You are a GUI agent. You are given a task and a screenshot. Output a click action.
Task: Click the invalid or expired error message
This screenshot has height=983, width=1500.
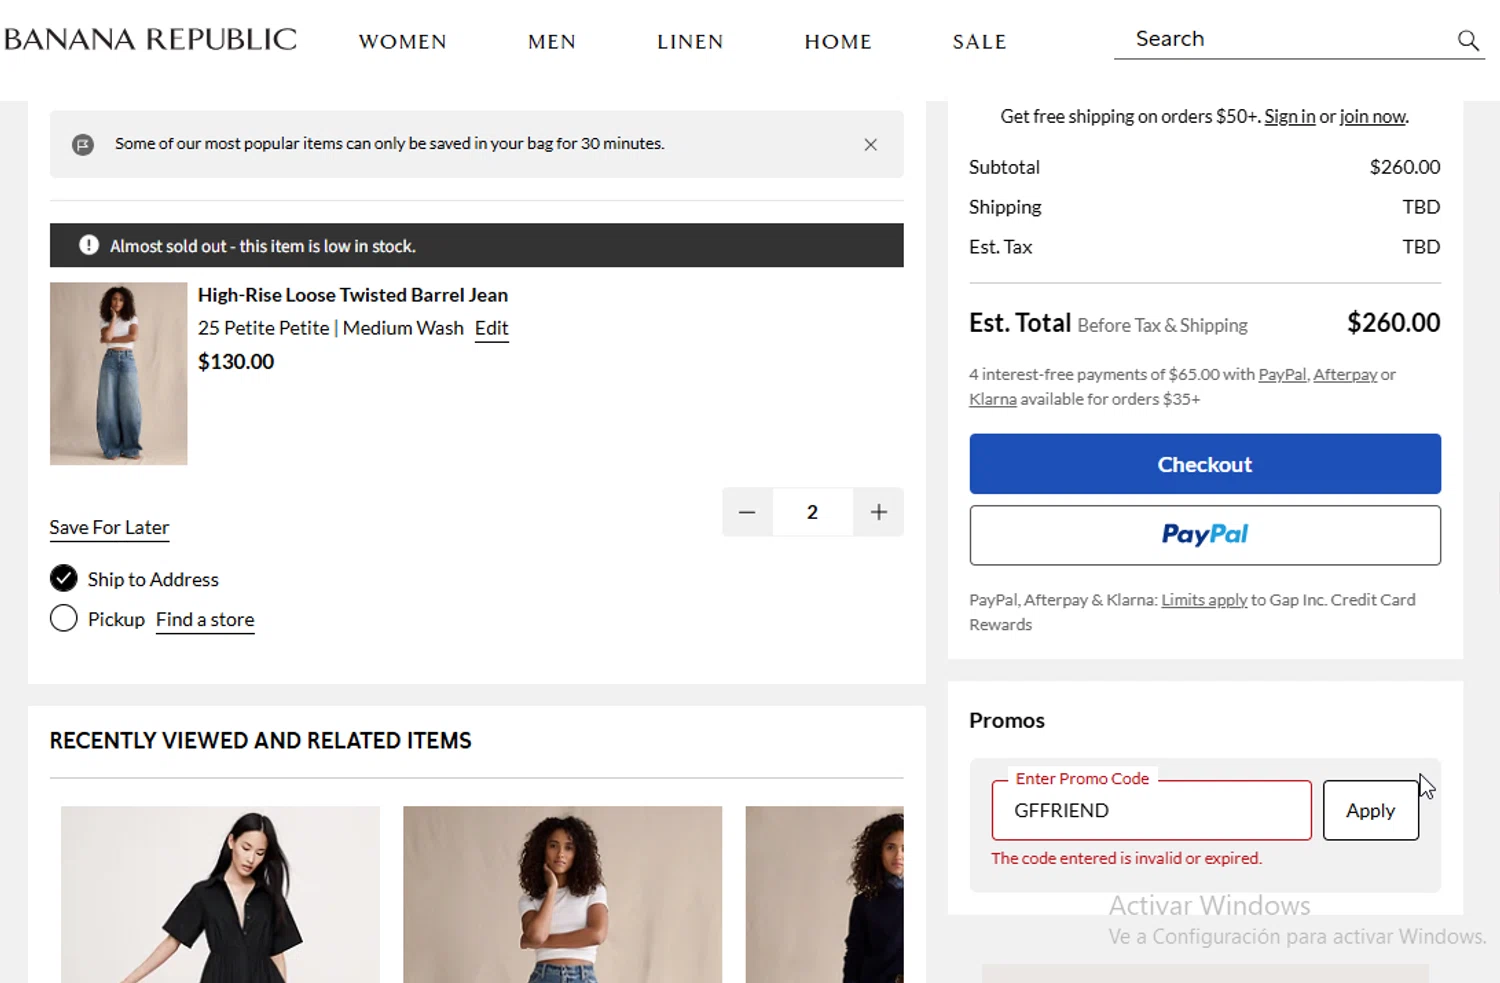point(1126,858)
